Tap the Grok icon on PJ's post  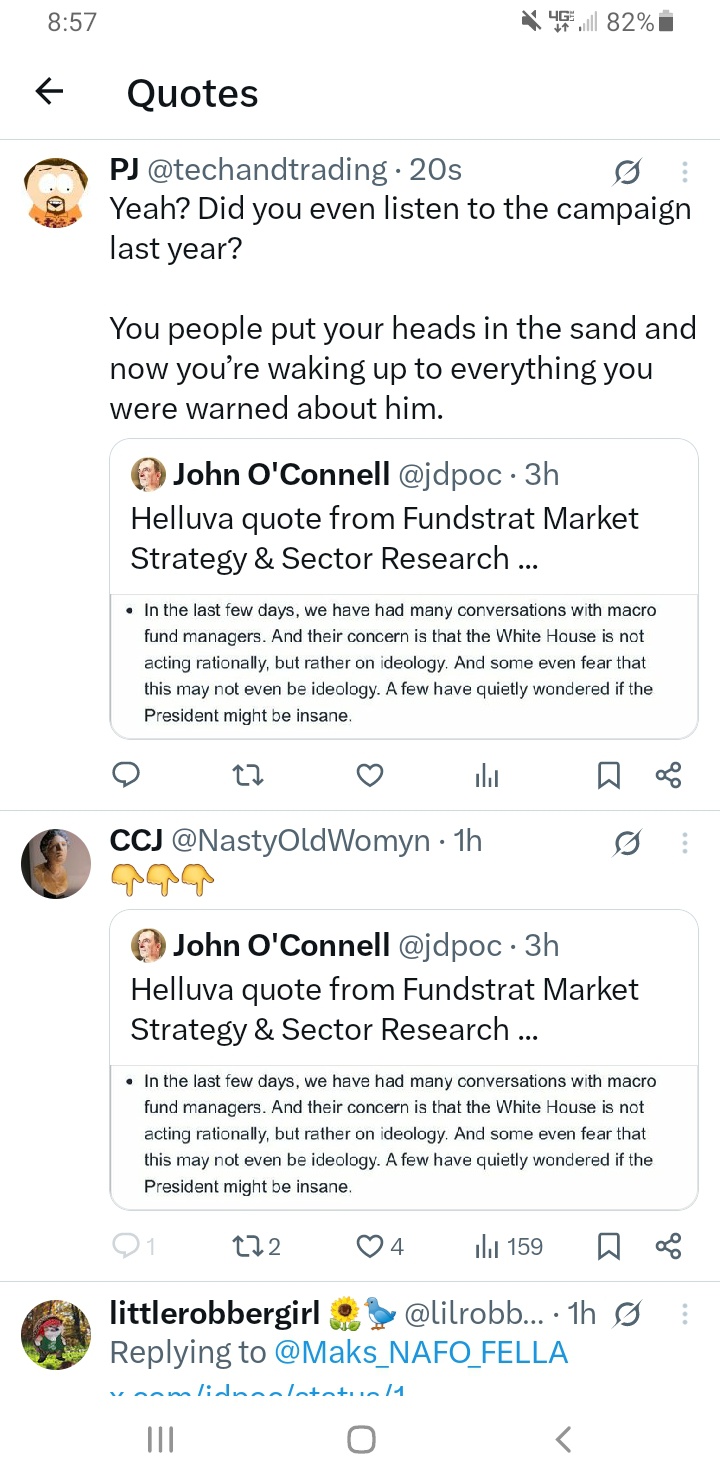point(627,173)
